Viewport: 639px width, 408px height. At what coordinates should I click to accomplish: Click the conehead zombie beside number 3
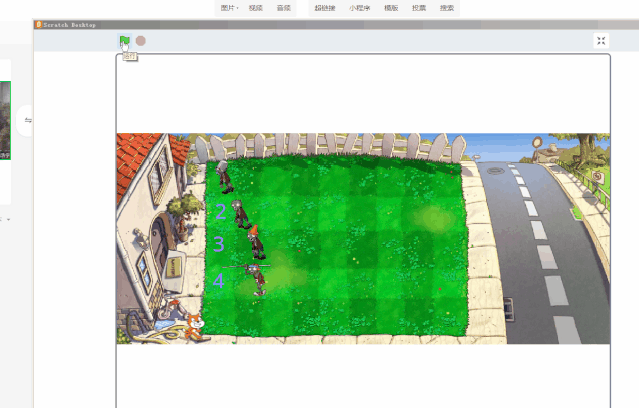click(256, 242)
